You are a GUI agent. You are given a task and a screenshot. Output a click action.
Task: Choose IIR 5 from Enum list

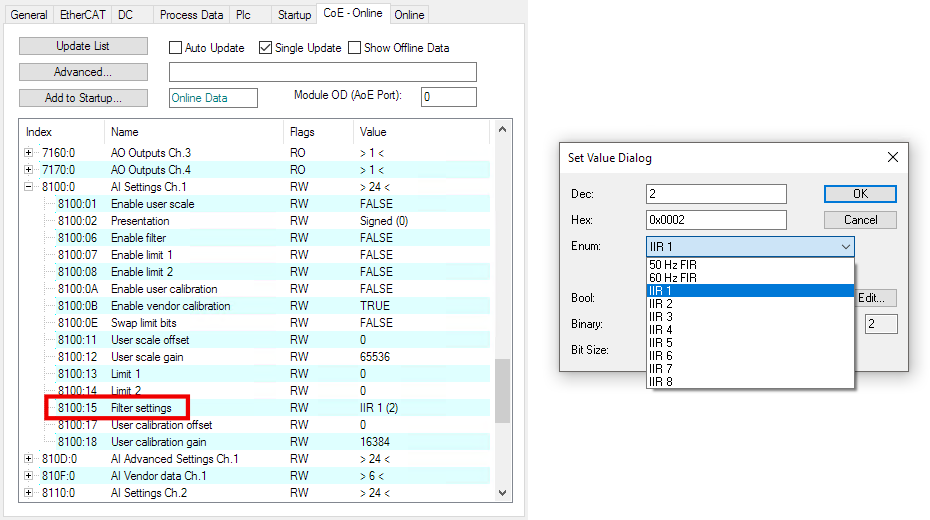pyautogui.click(x=750, y=343)
